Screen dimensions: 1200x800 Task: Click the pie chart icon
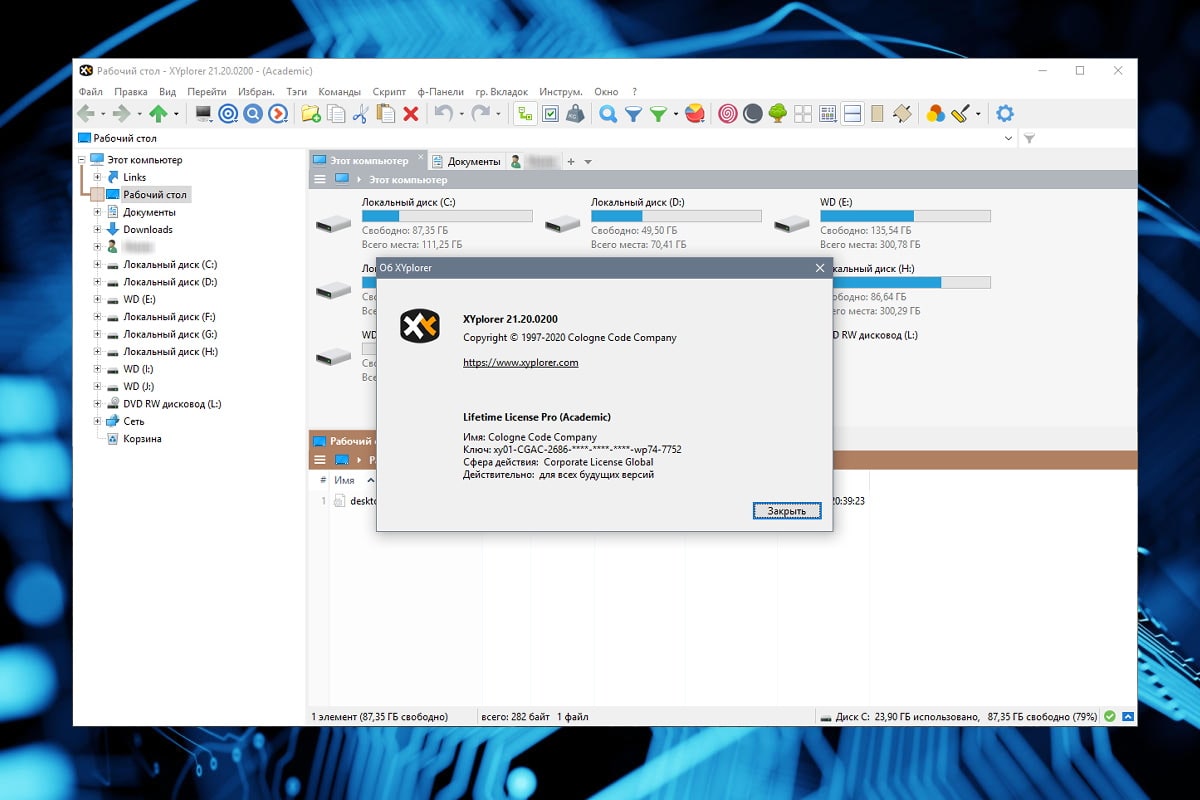tap(695, 114)
